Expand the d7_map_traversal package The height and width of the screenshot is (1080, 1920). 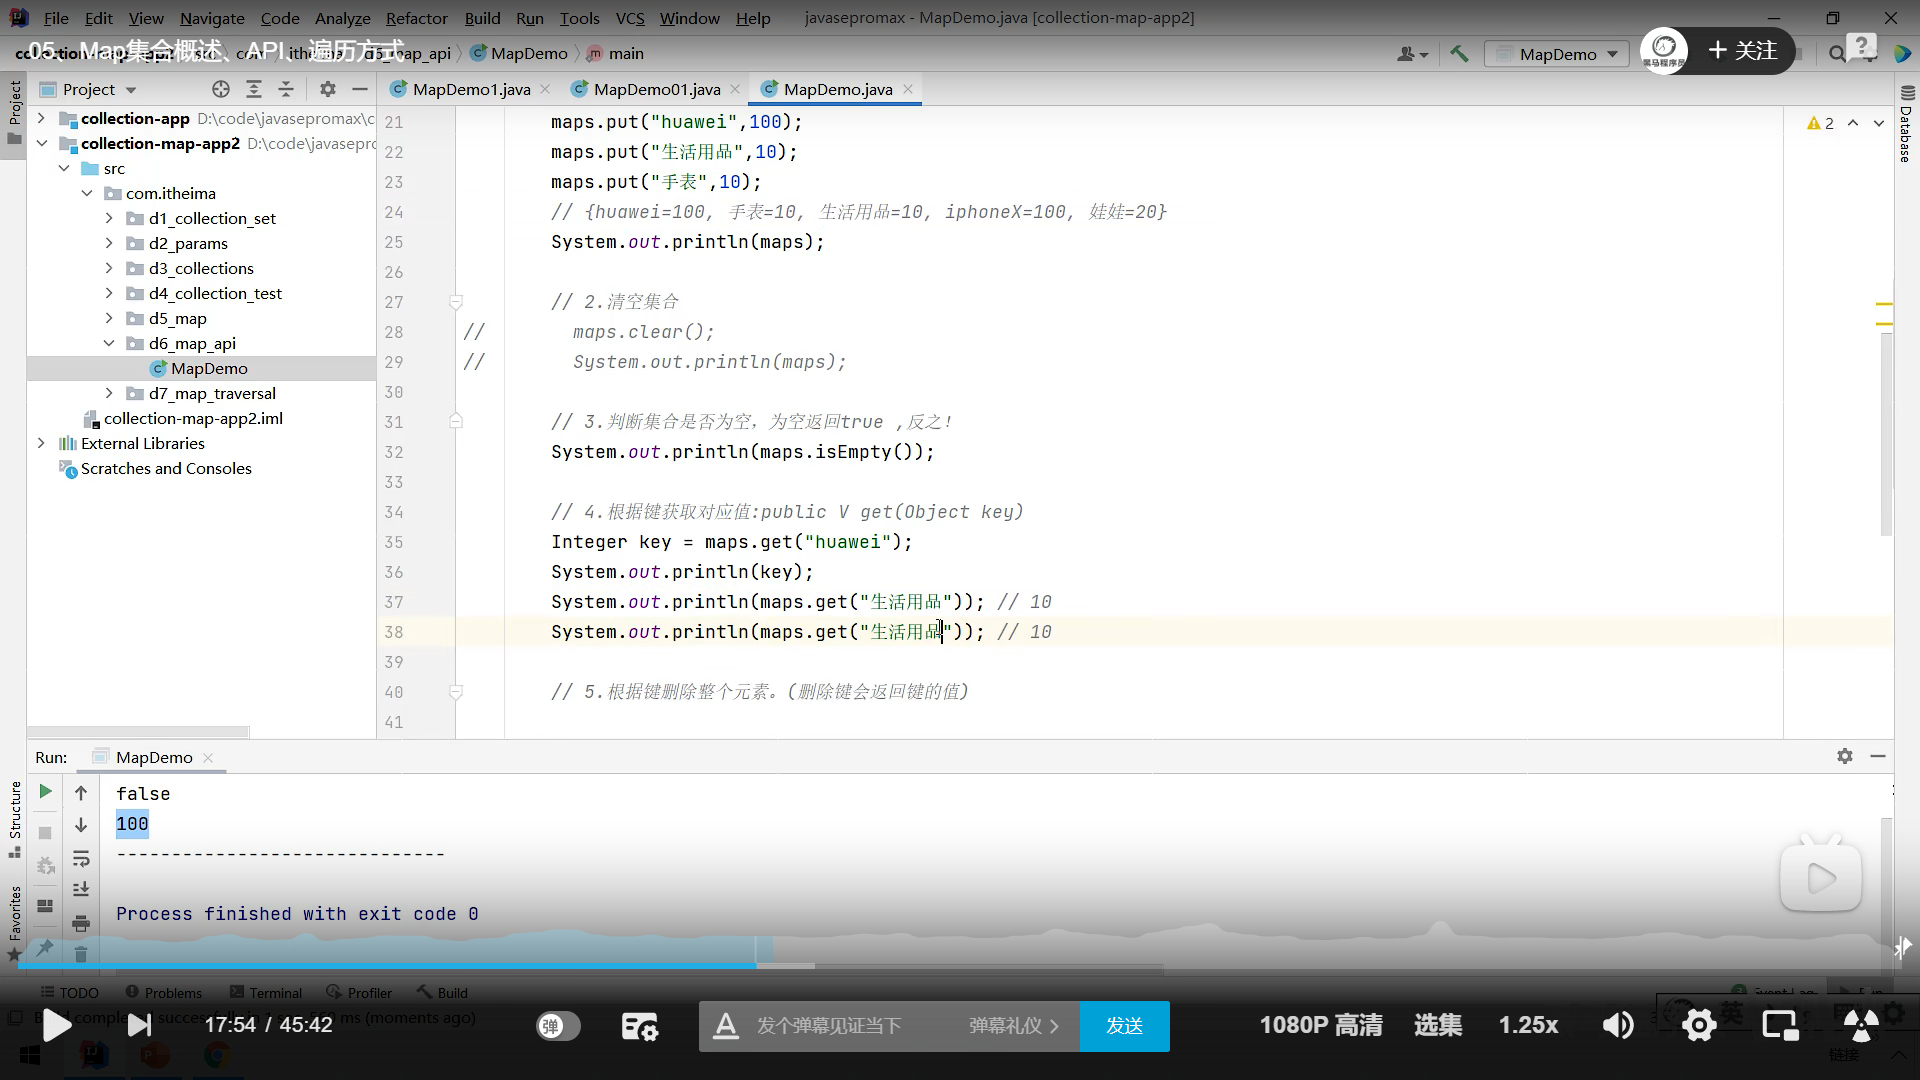click(109, 393)
